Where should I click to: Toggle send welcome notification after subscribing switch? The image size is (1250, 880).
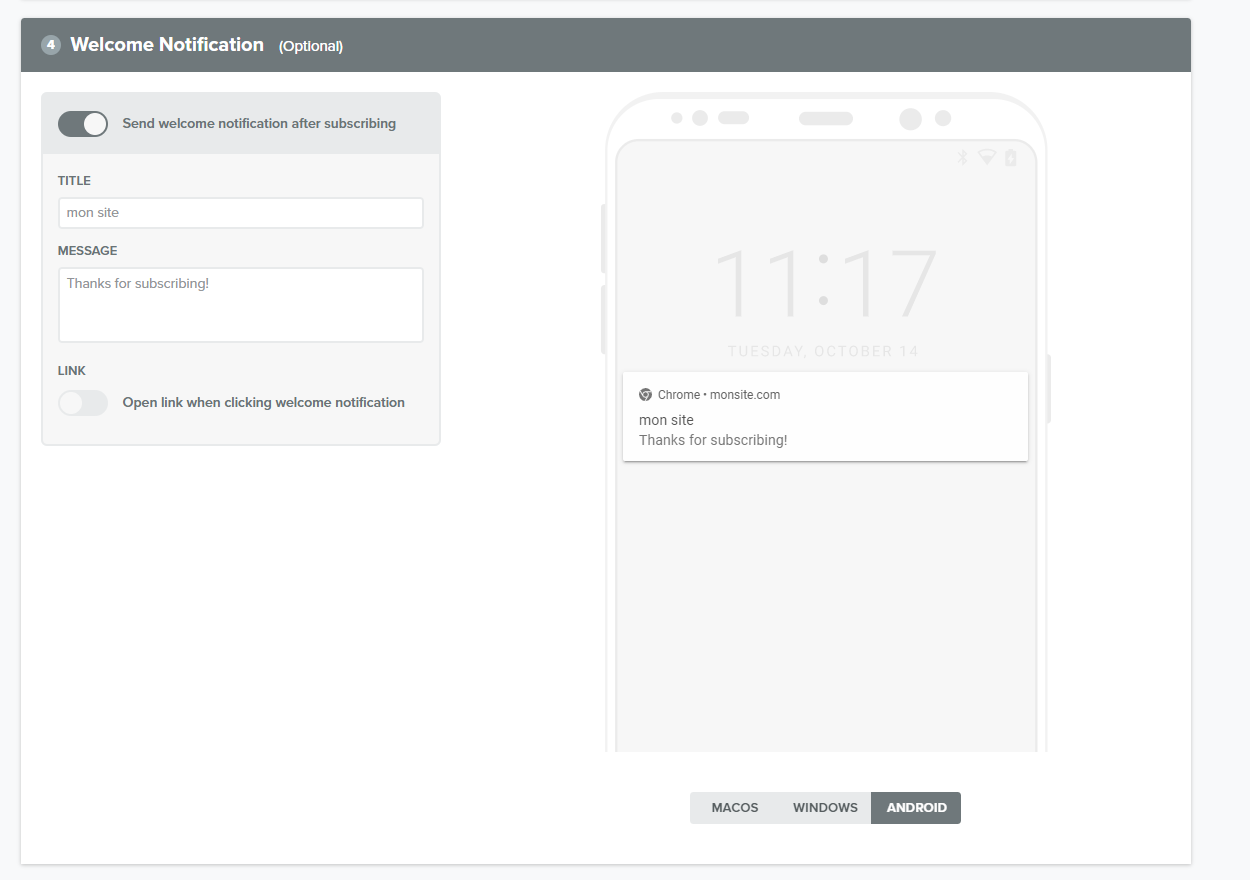83,124
